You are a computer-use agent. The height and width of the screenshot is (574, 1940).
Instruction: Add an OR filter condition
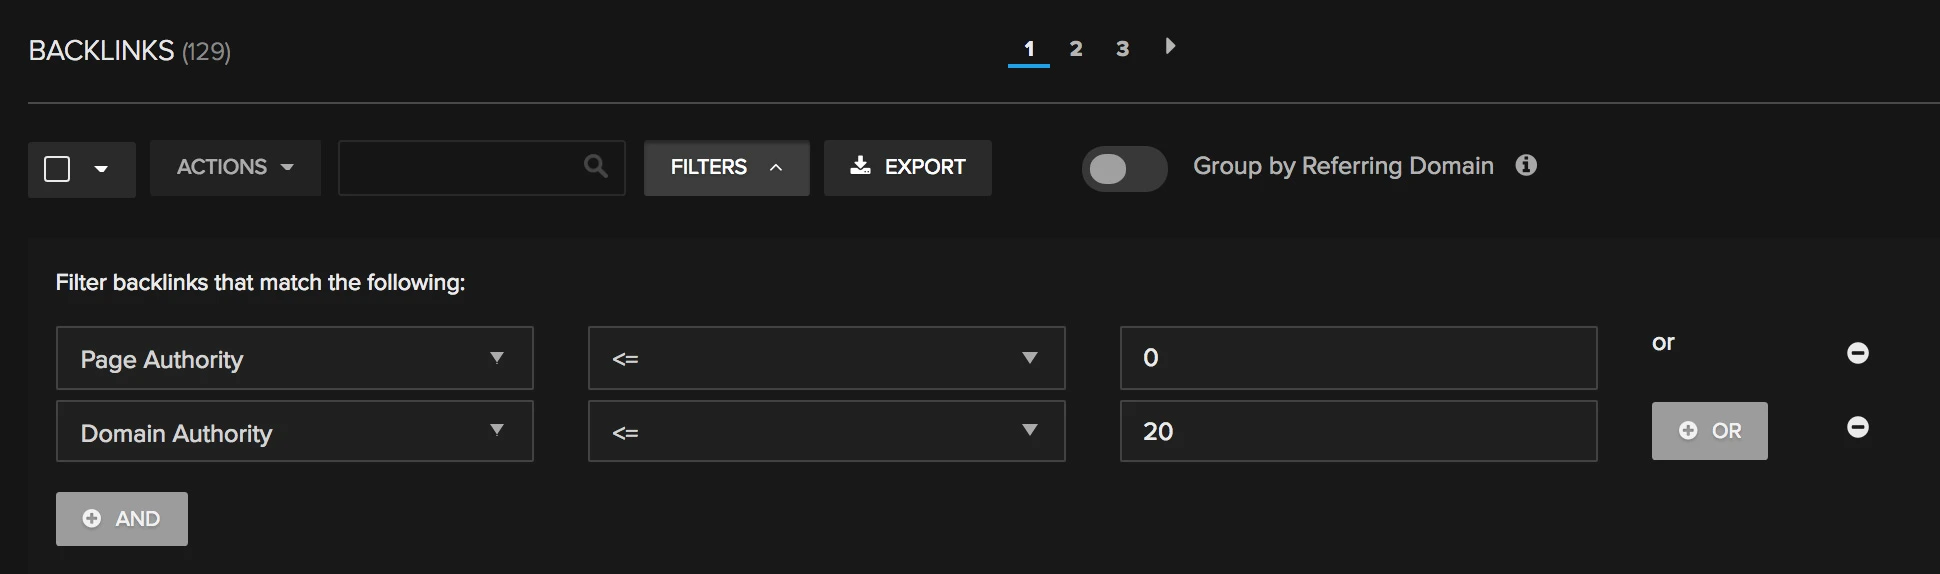(x=1709, y=431)
